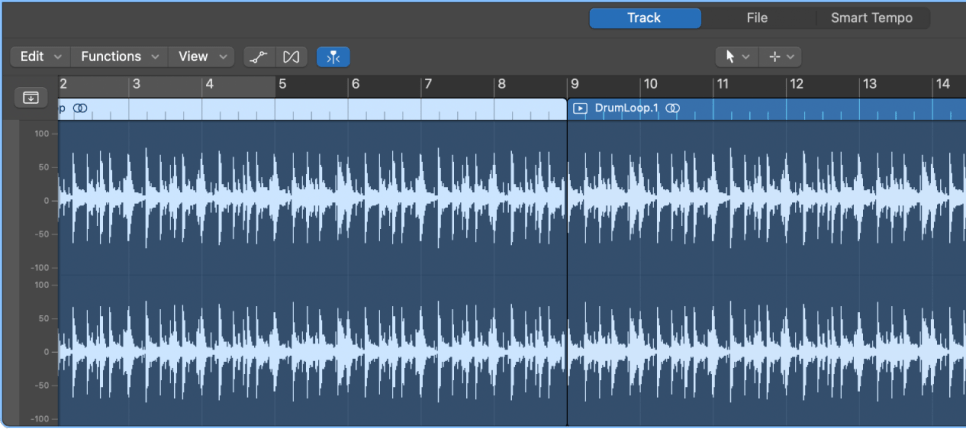Click the global tracks disclosure button

pyautogui.click(x=31, y=97)
